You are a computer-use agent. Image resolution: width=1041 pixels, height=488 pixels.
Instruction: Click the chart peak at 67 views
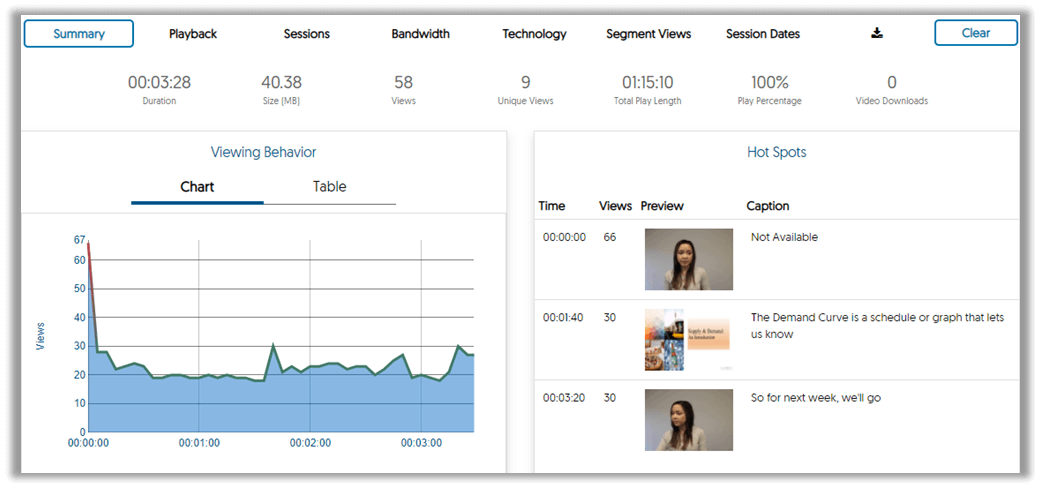coord(88,243)
